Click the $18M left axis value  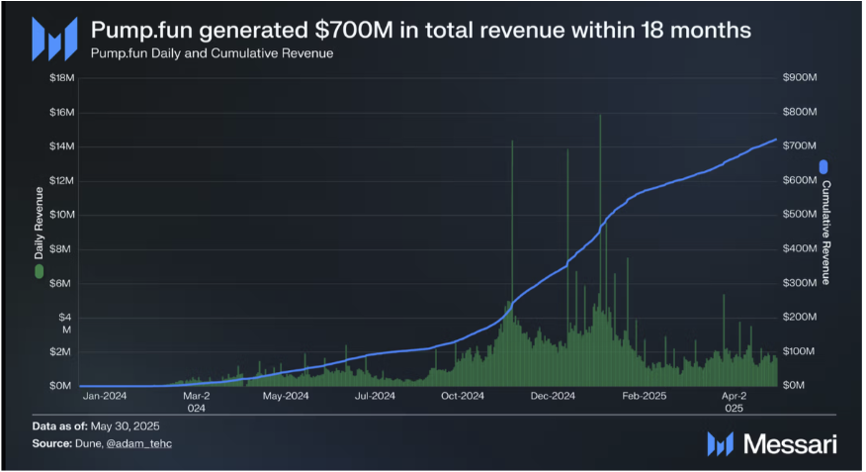tap(61, 78)
